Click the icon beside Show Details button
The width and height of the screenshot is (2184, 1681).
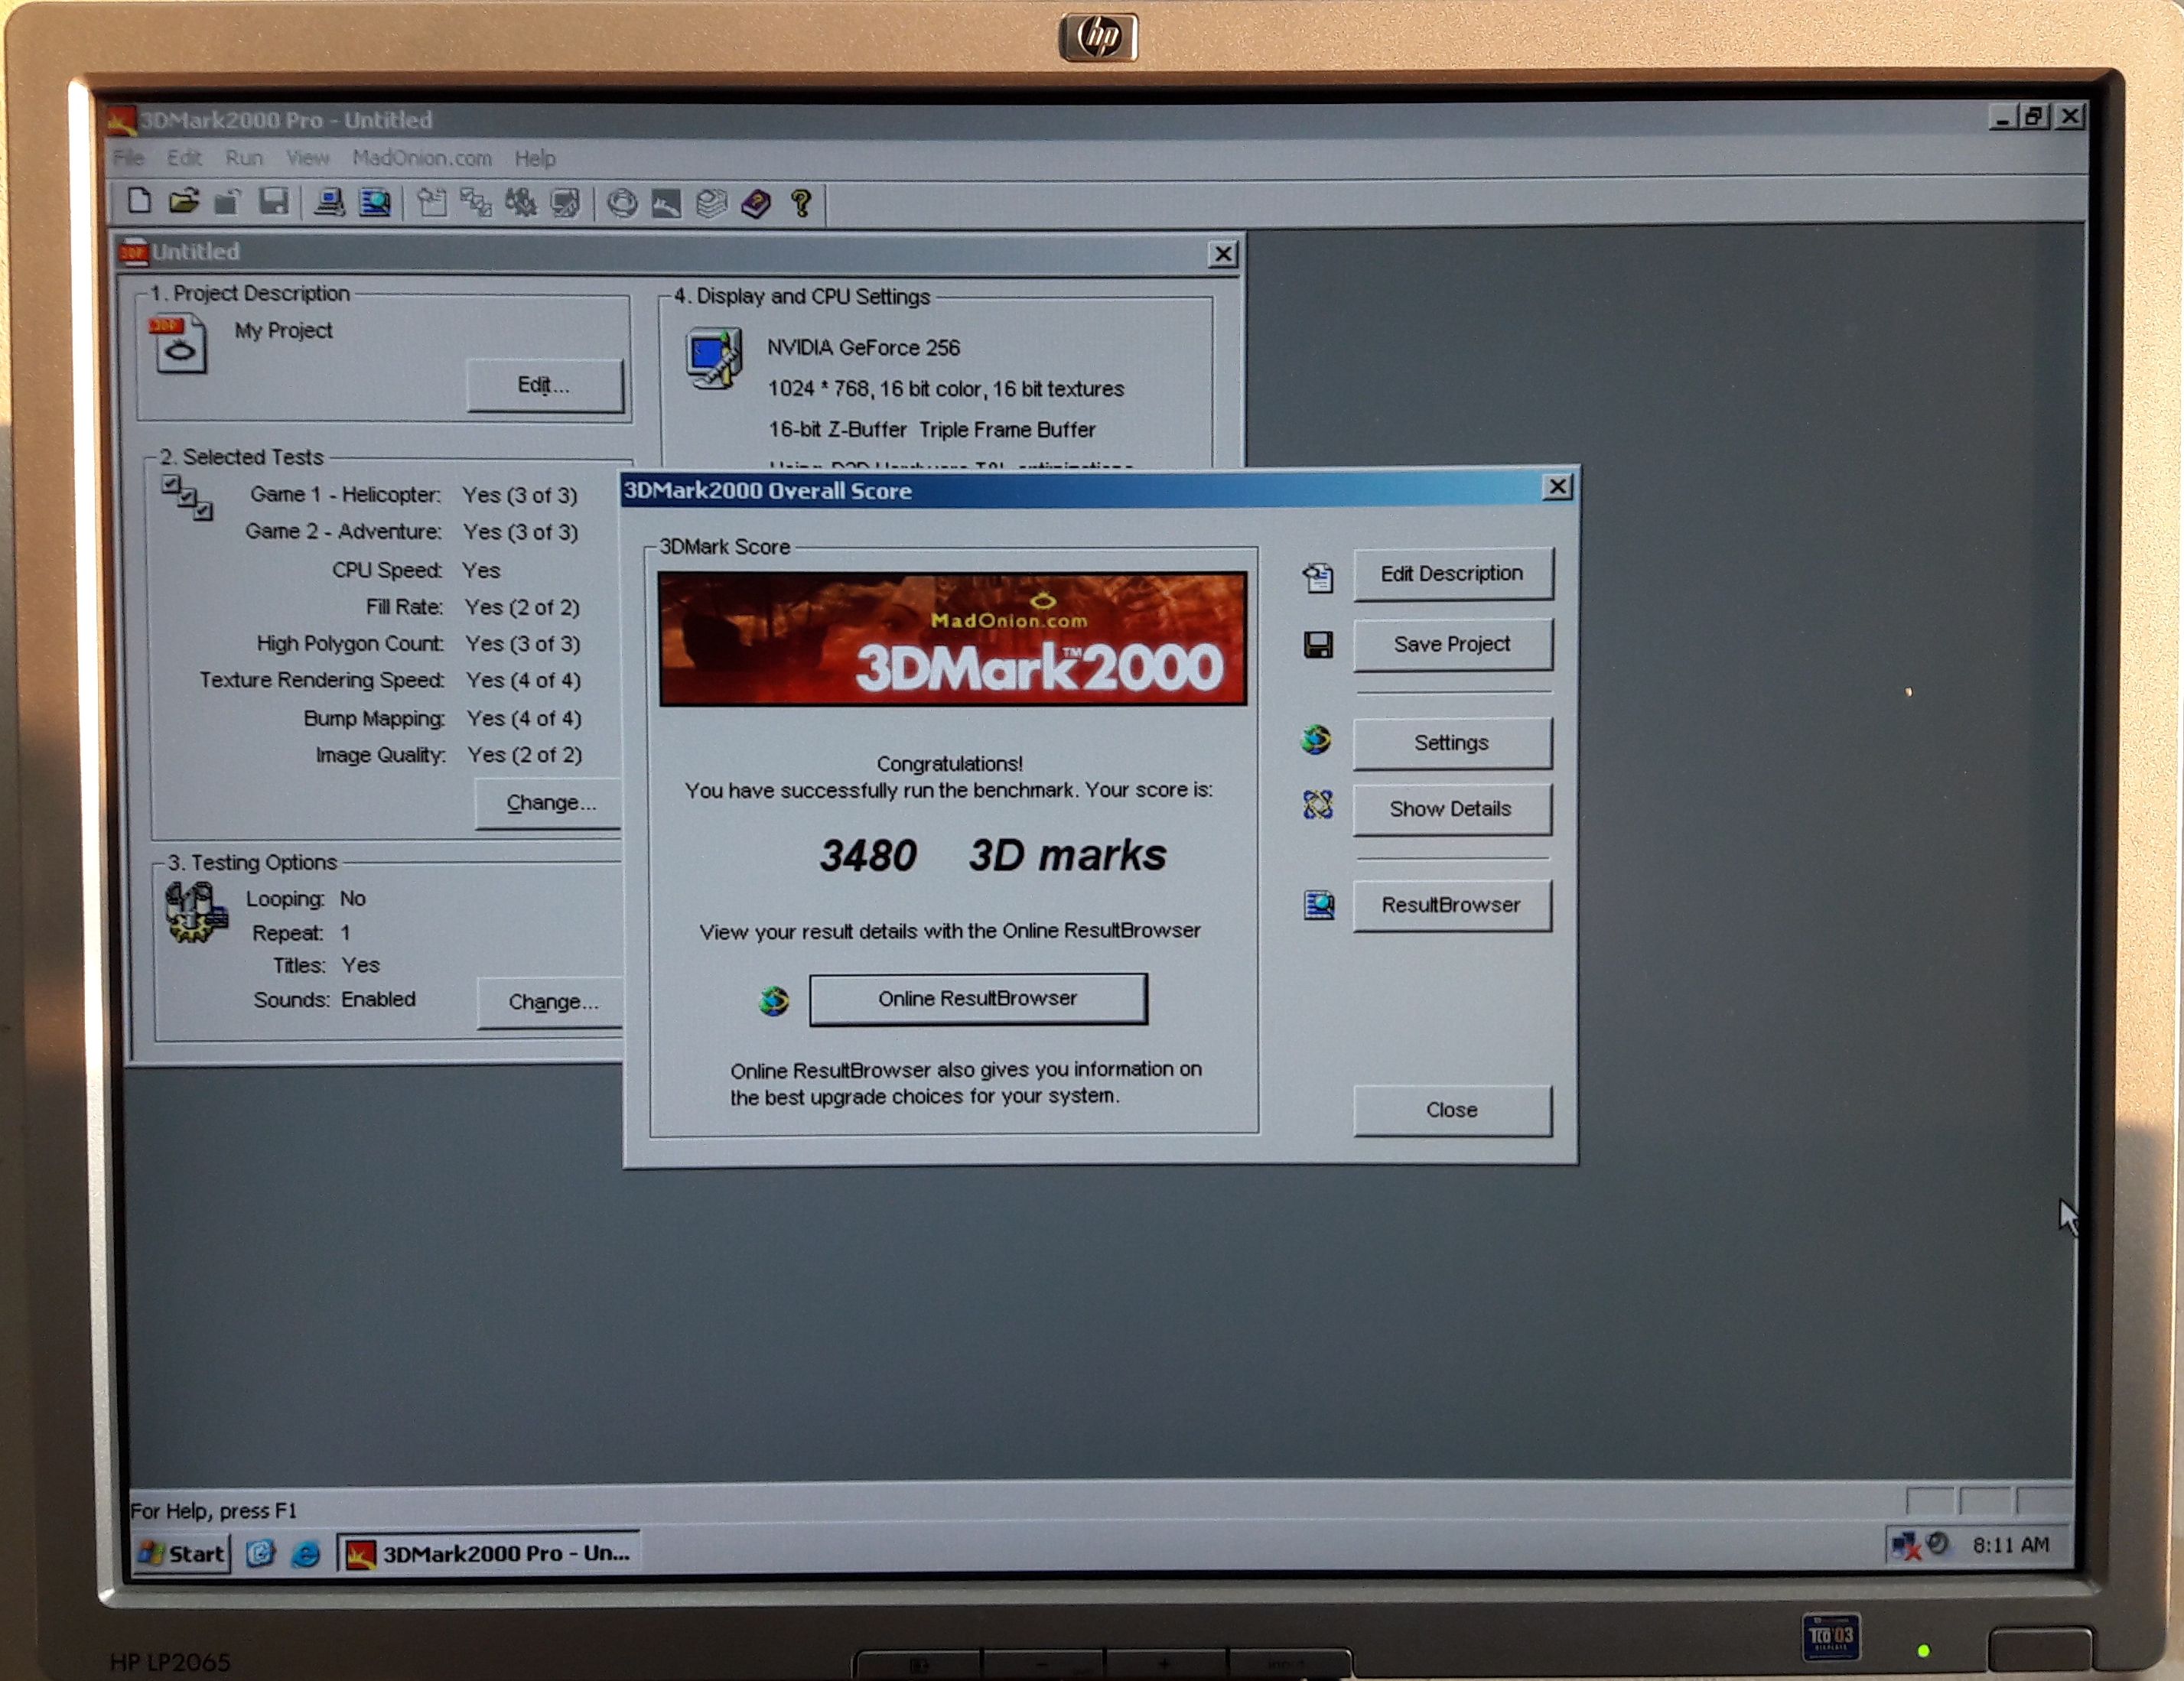(1318, 804)
